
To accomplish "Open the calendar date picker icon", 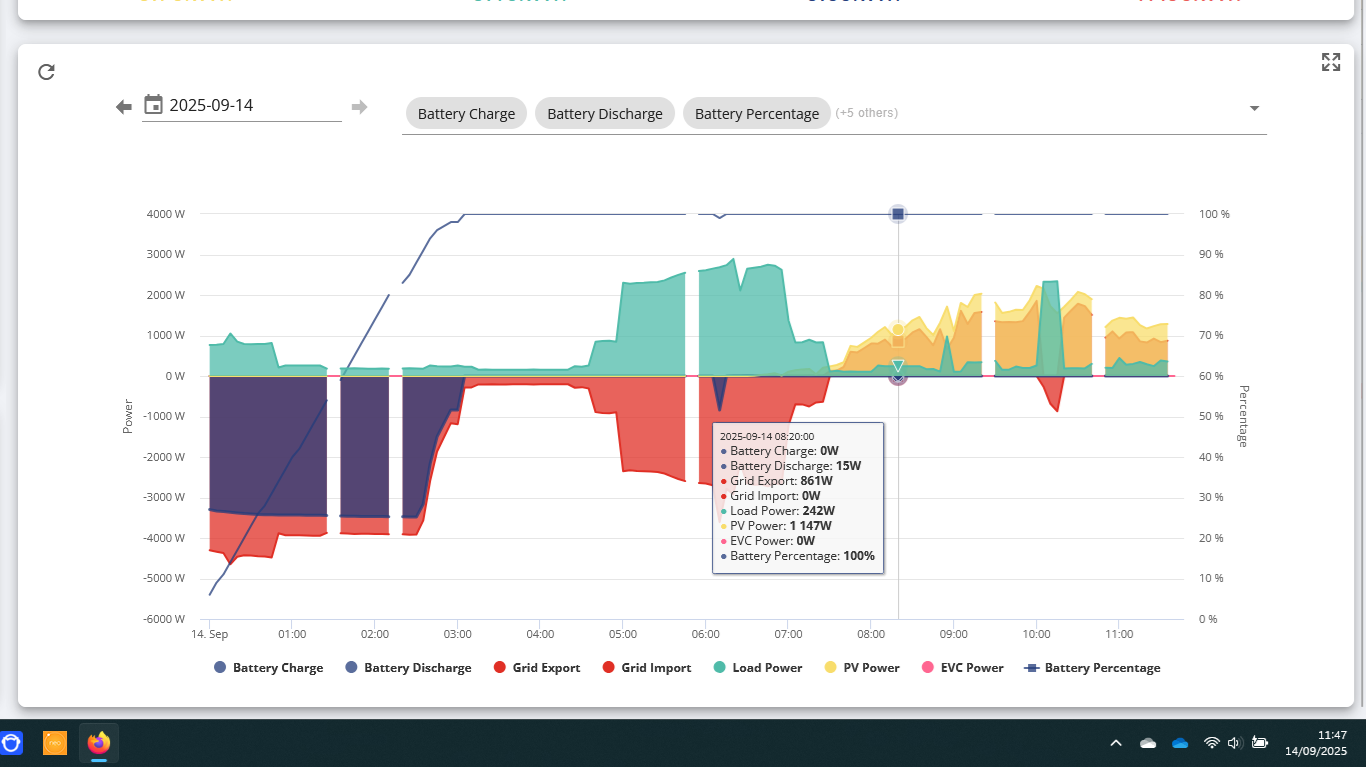I will [154, 105].
